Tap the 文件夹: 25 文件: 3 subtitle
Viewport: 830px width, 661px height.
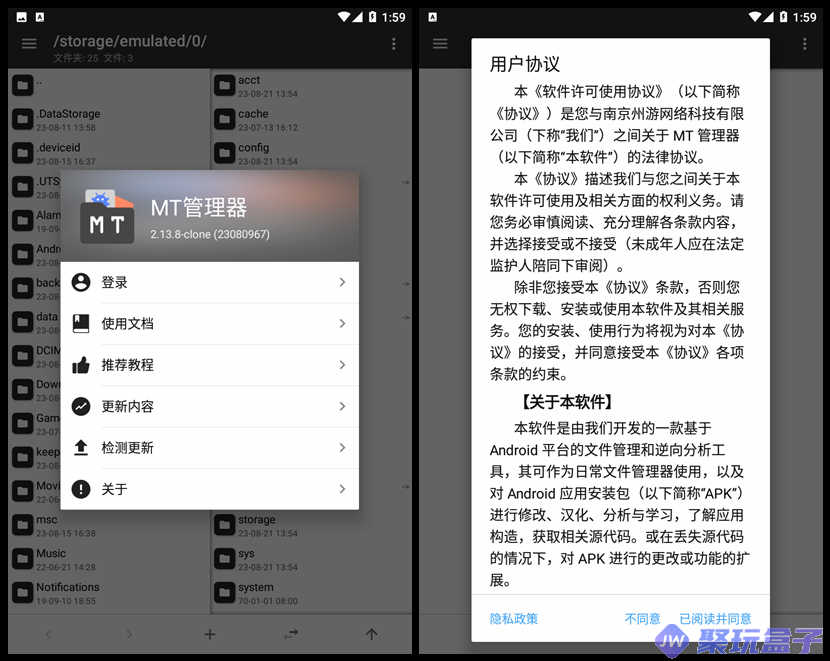coord(93,58)
